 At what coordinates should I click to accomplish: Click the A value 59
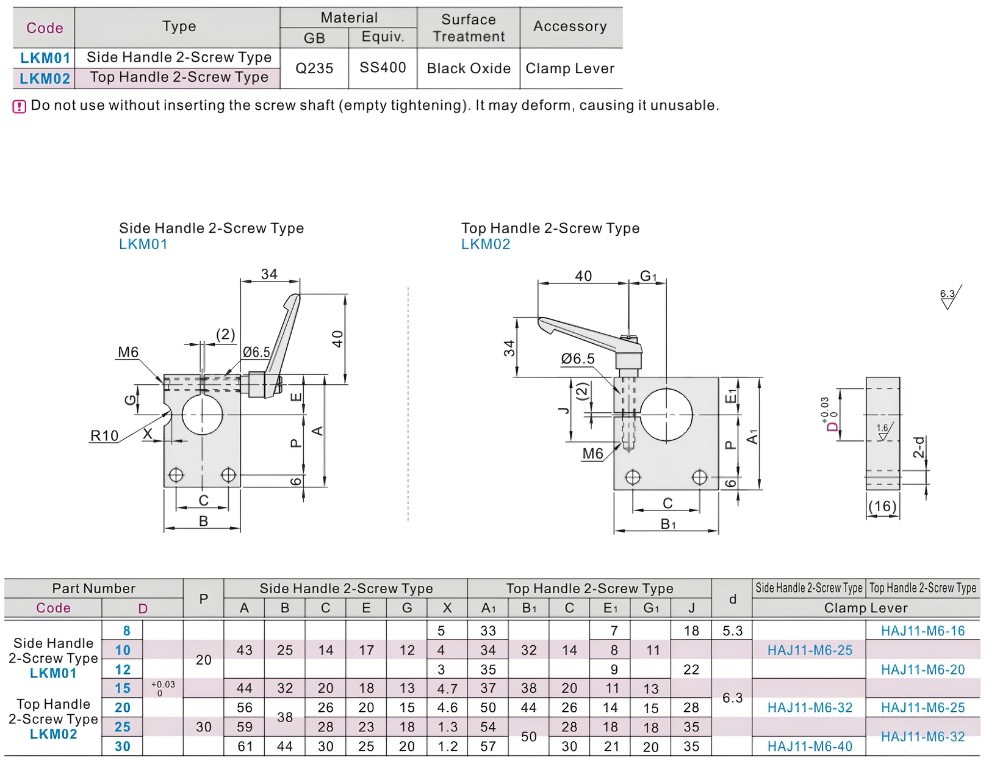244,727
